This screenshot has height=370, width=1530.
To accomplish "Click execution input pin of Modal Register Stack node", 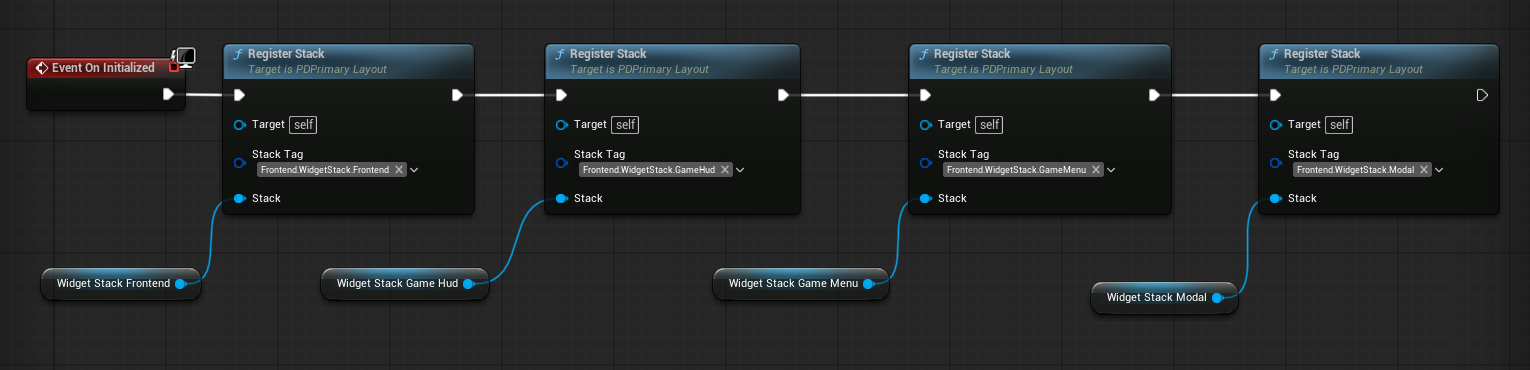I will [1275, 95].
